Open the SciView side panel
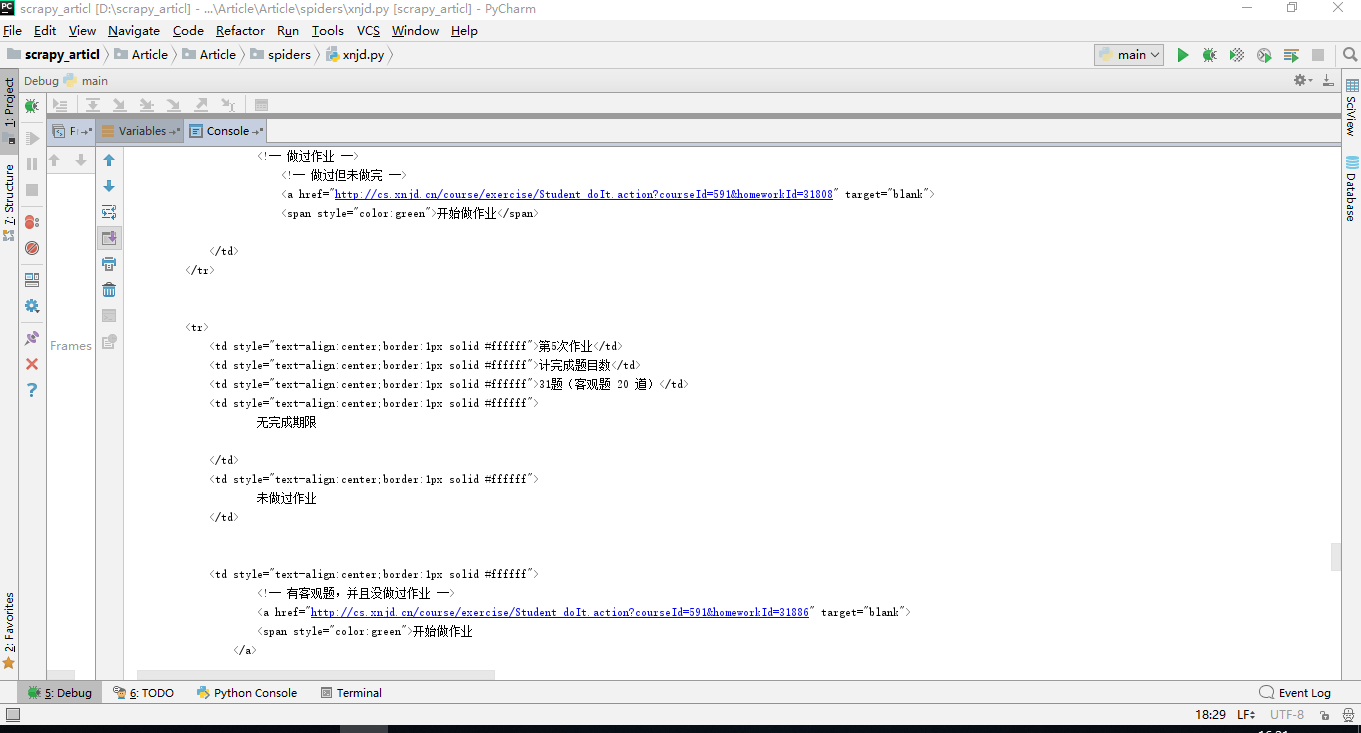Viewport: 1361px width, 733px height. pyautogui.click(x=1351, y=108)
